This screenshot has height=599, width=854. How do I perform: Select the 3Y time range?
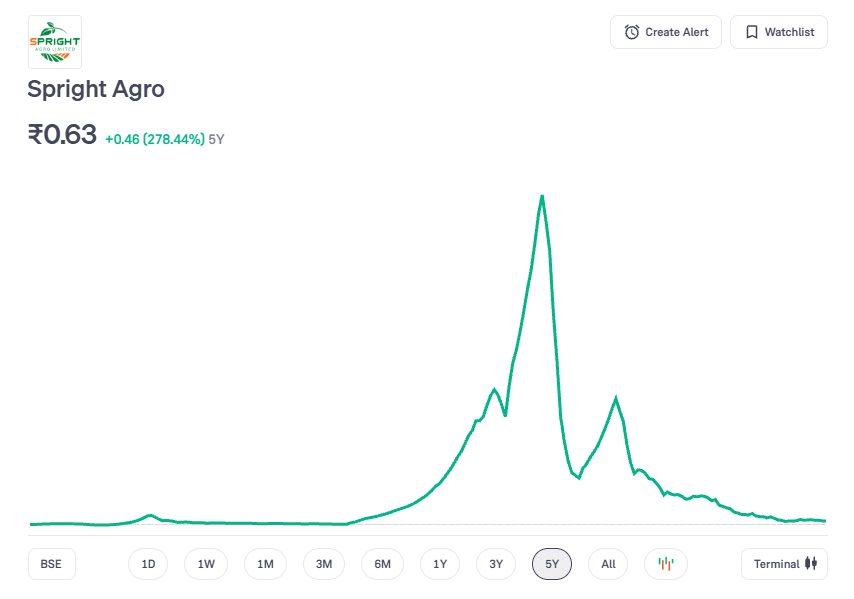tap(496, 564)
